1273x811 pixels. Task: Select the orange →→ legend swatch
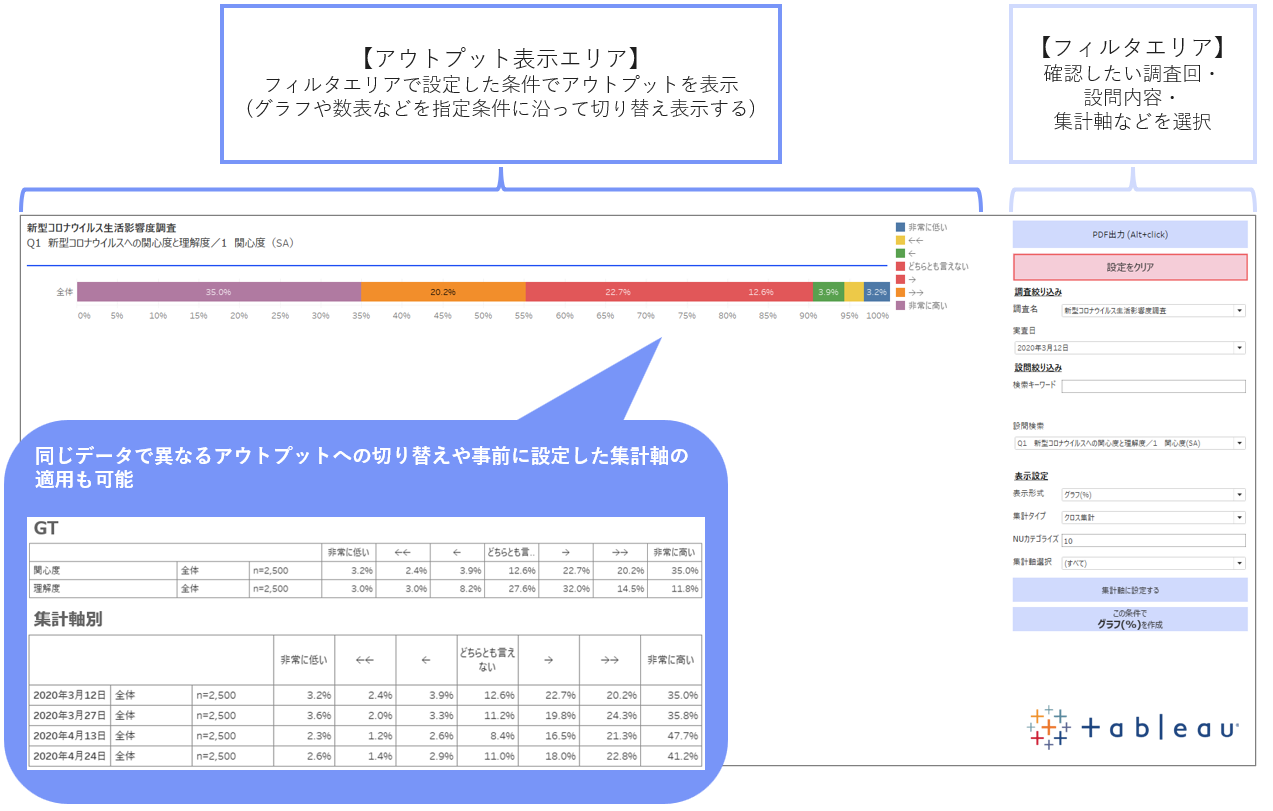coord(901,293)
